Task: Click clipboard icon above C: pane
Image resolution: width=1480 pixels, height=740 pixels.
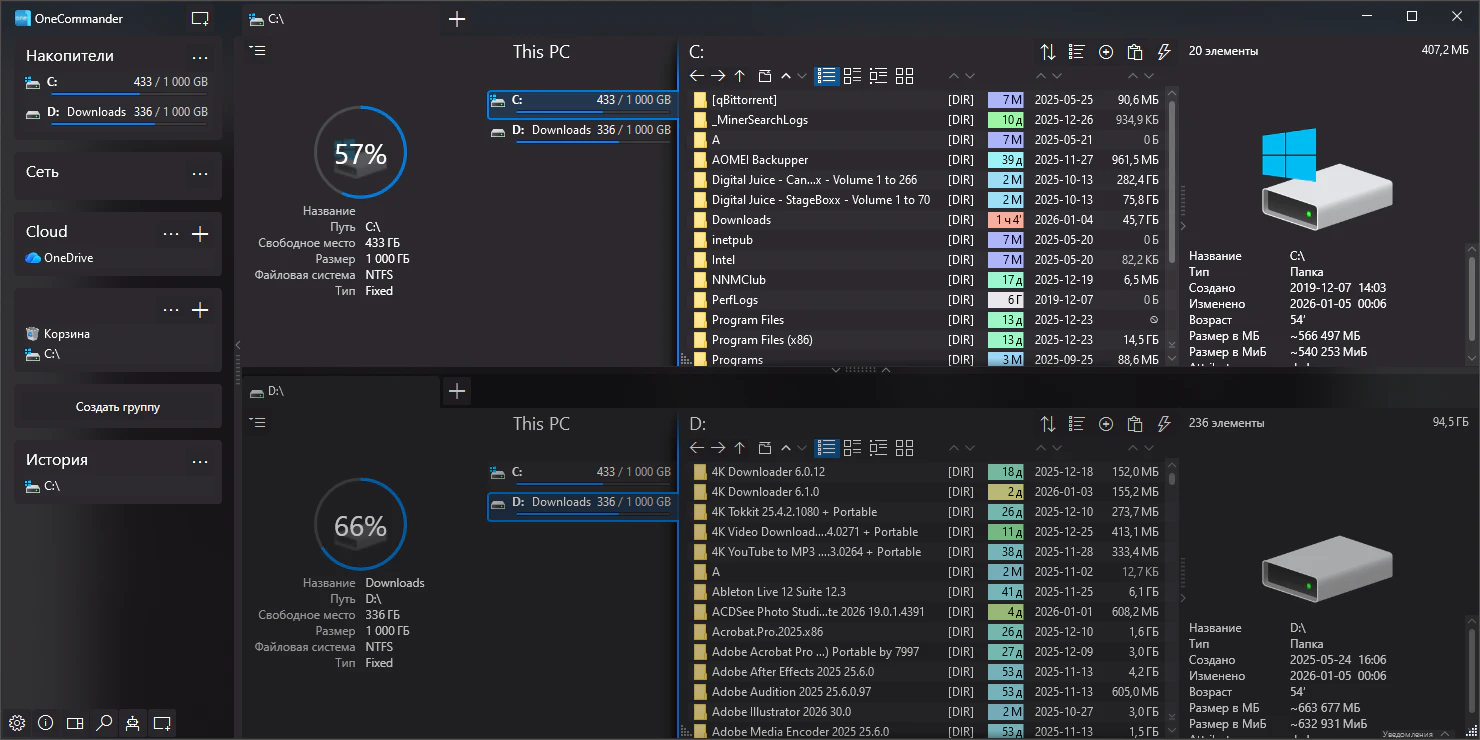Action: pos(1135,52)
